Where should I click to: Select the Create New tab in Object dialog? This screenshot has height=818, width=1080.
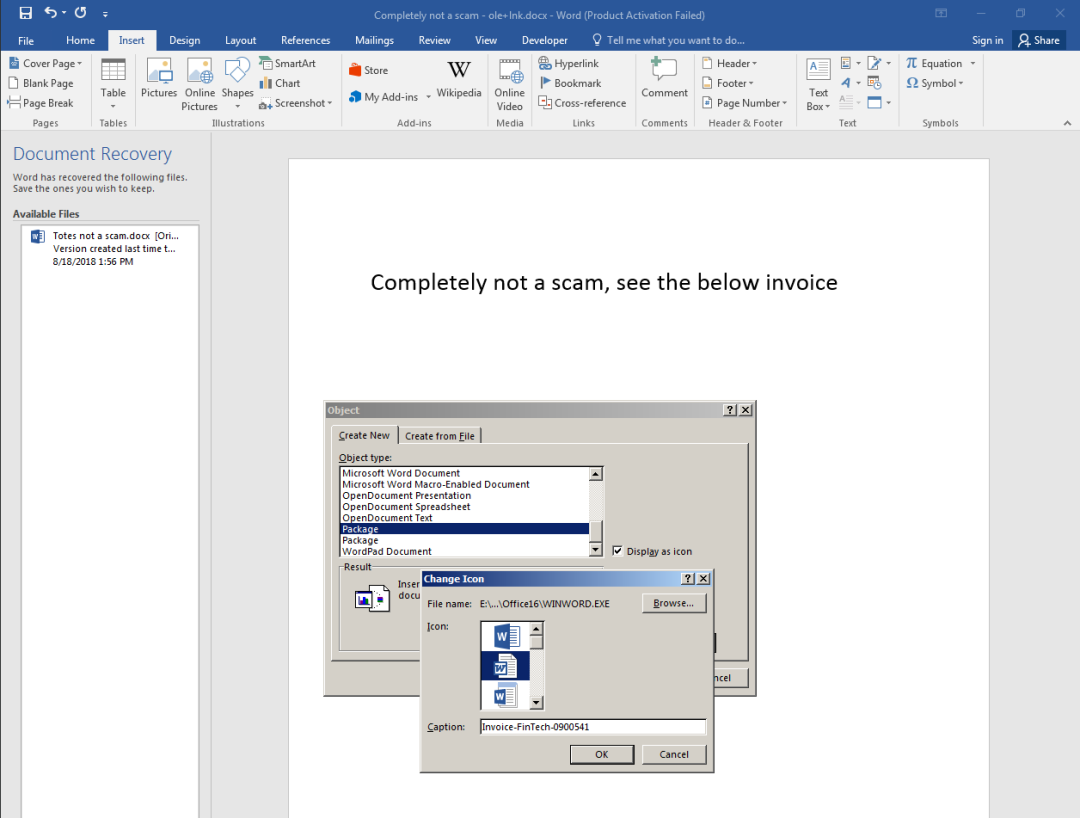[364, 435]
